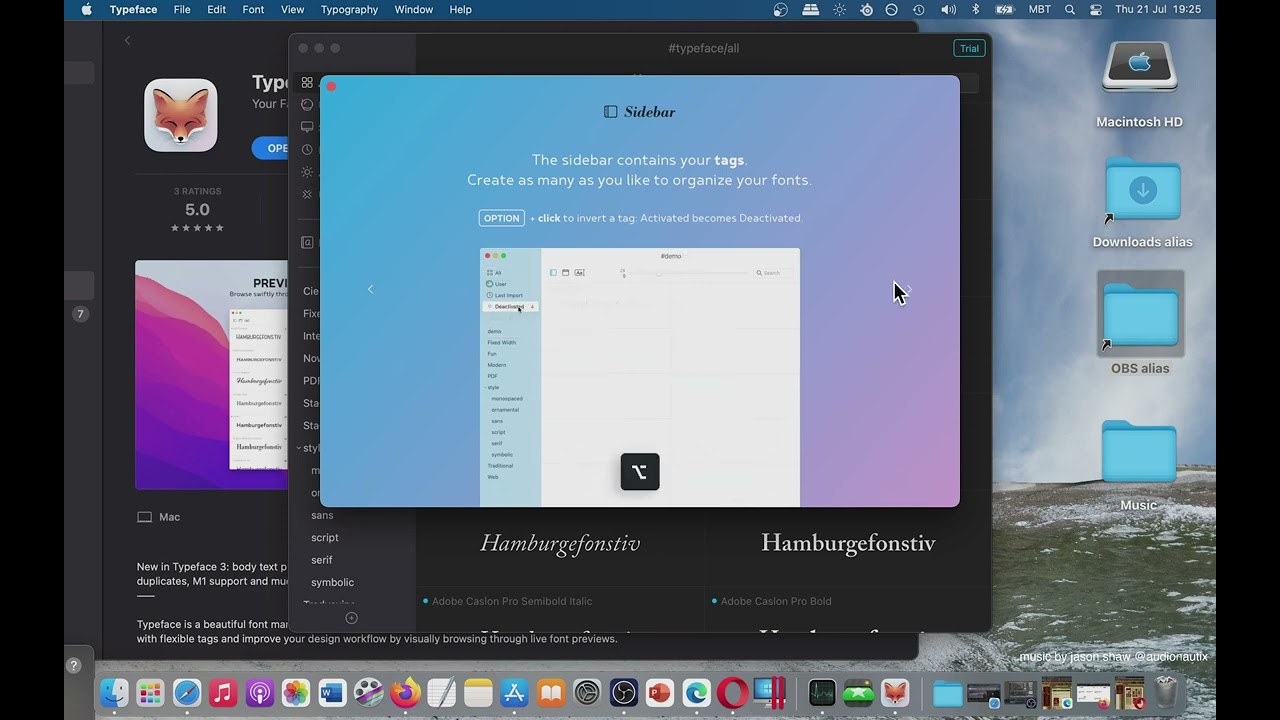Screen dimensions: 1280x720
Task: Click the Typeface fox app icon in App Store
Action: coord(180,115)
